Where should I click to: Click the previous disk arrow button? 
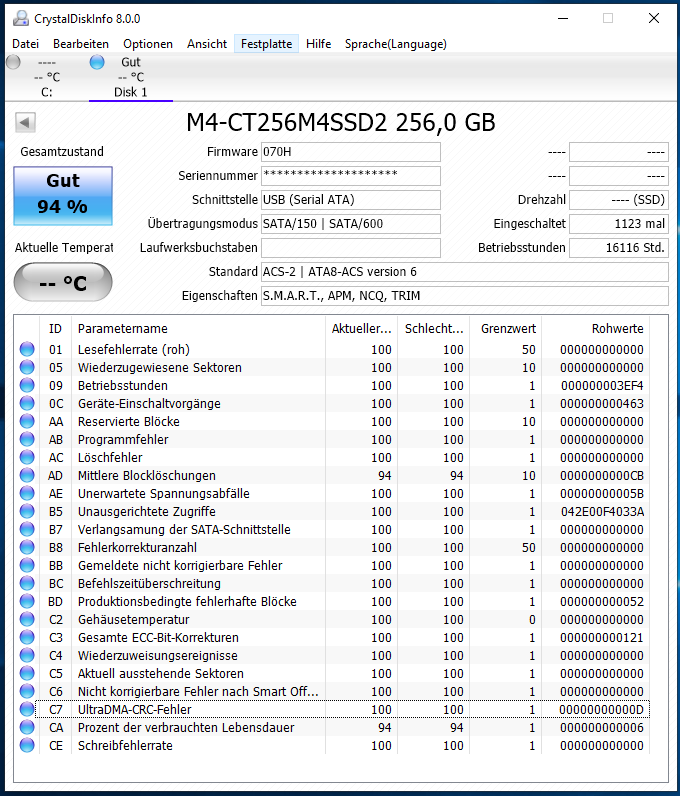tap(25, 122)
